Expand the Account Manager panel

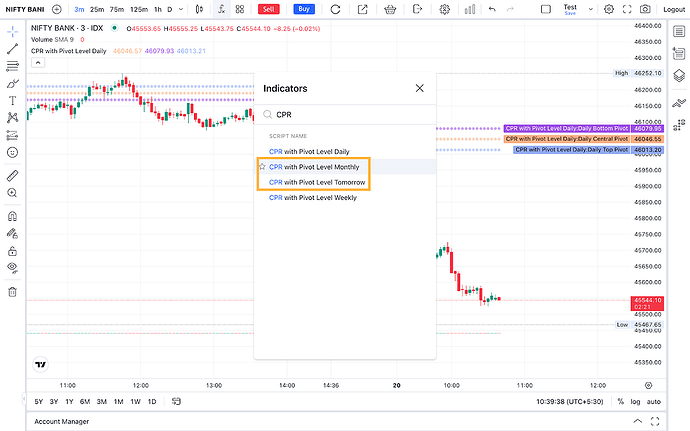coord(637,421)
